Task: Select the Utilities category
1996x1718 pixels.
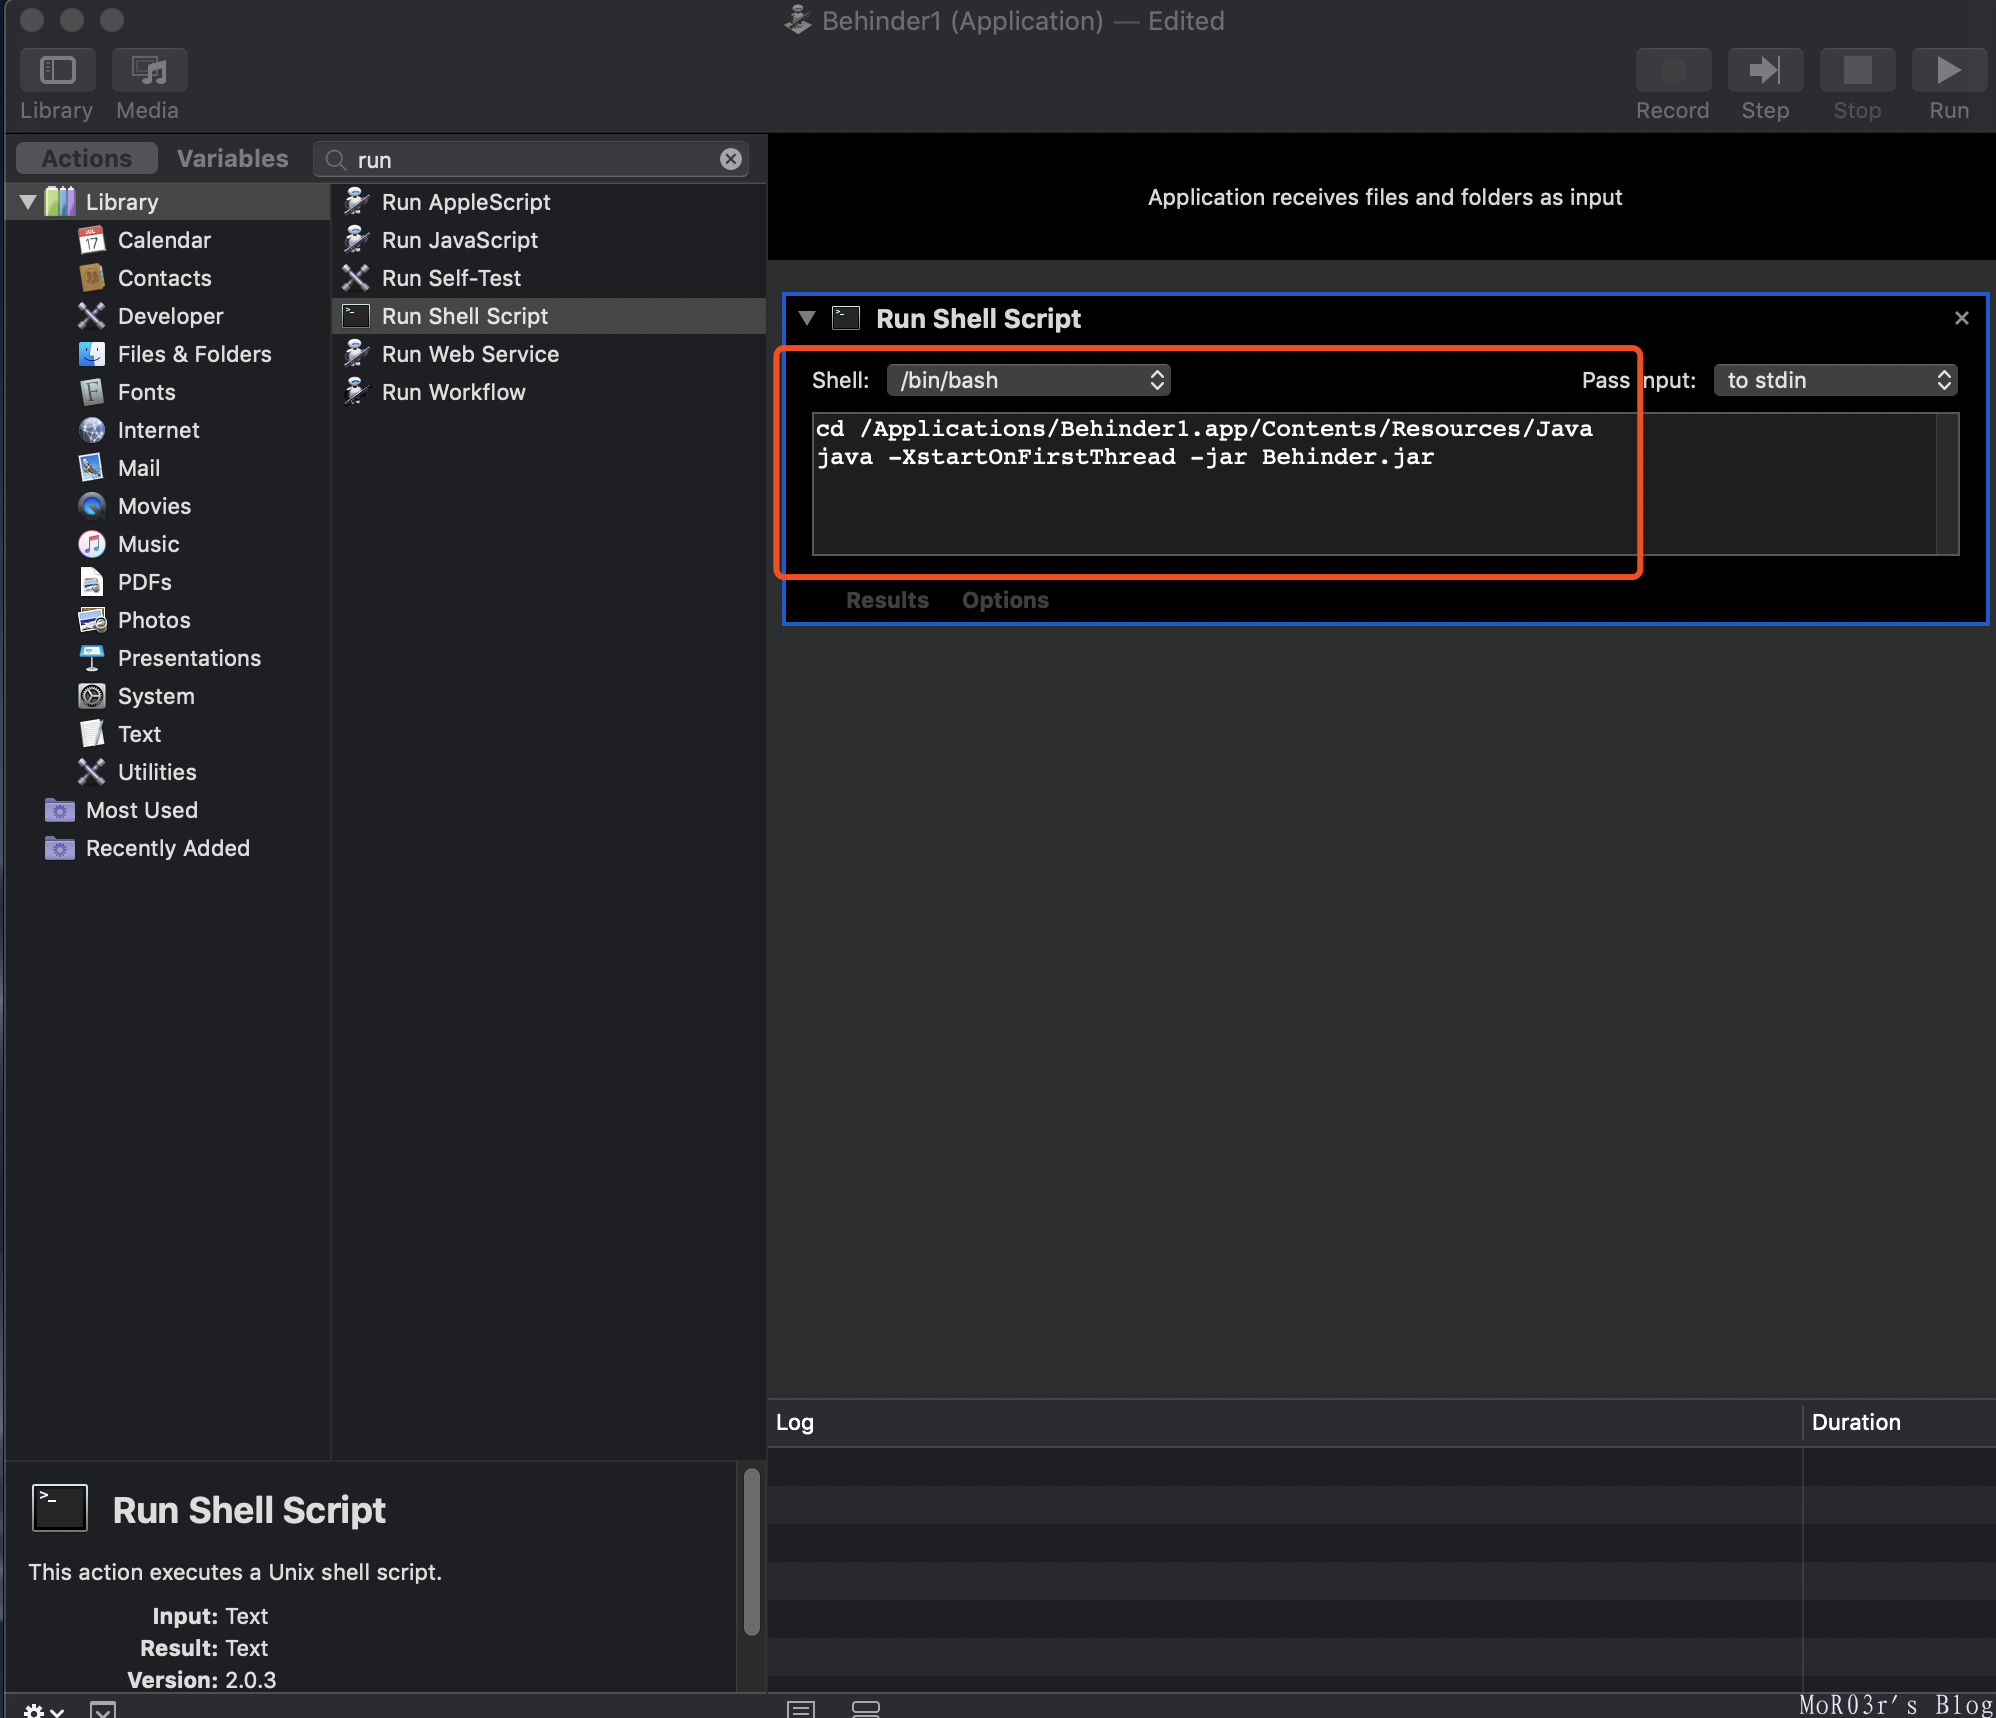Action: (157, 772)
